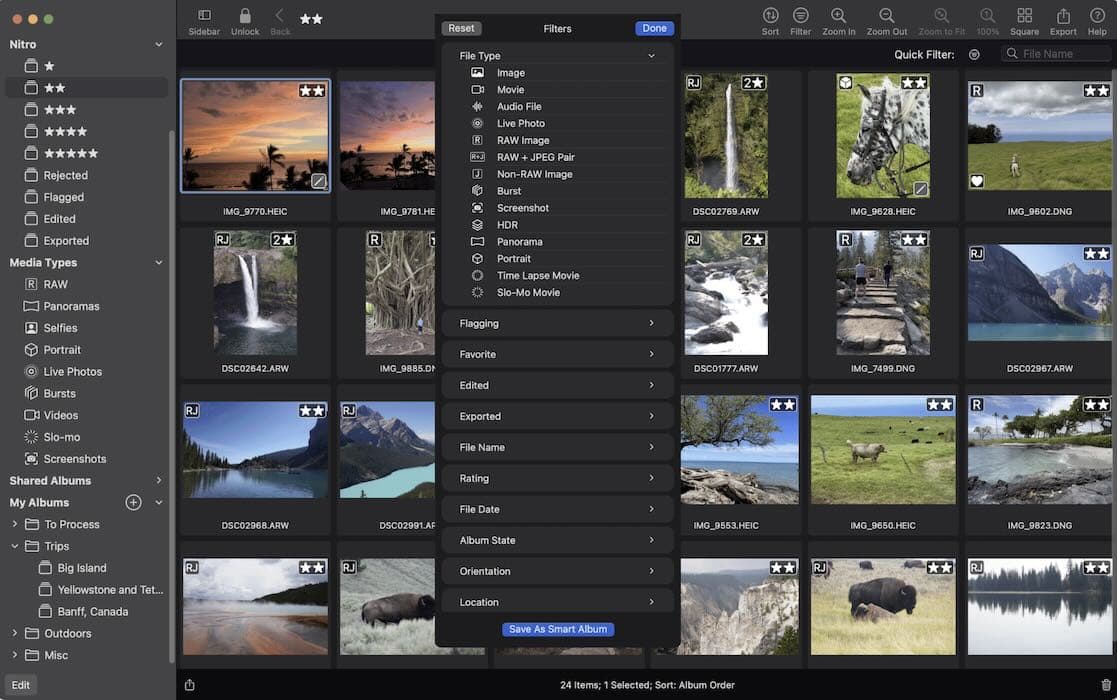Expand the Rating filter section
The image size is (1117, 700).
pyautogui.click(x=557, y=478)
